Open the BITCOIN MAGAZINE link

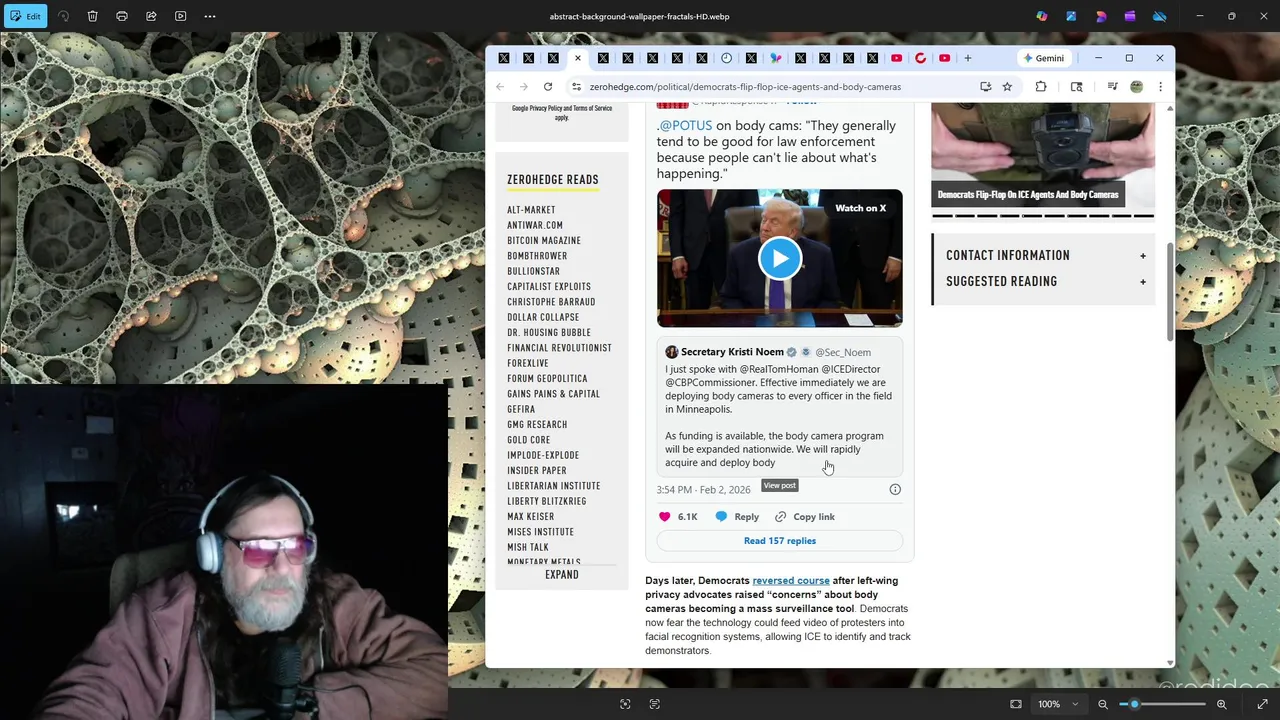pyautogui.click(x=544, y=241)
